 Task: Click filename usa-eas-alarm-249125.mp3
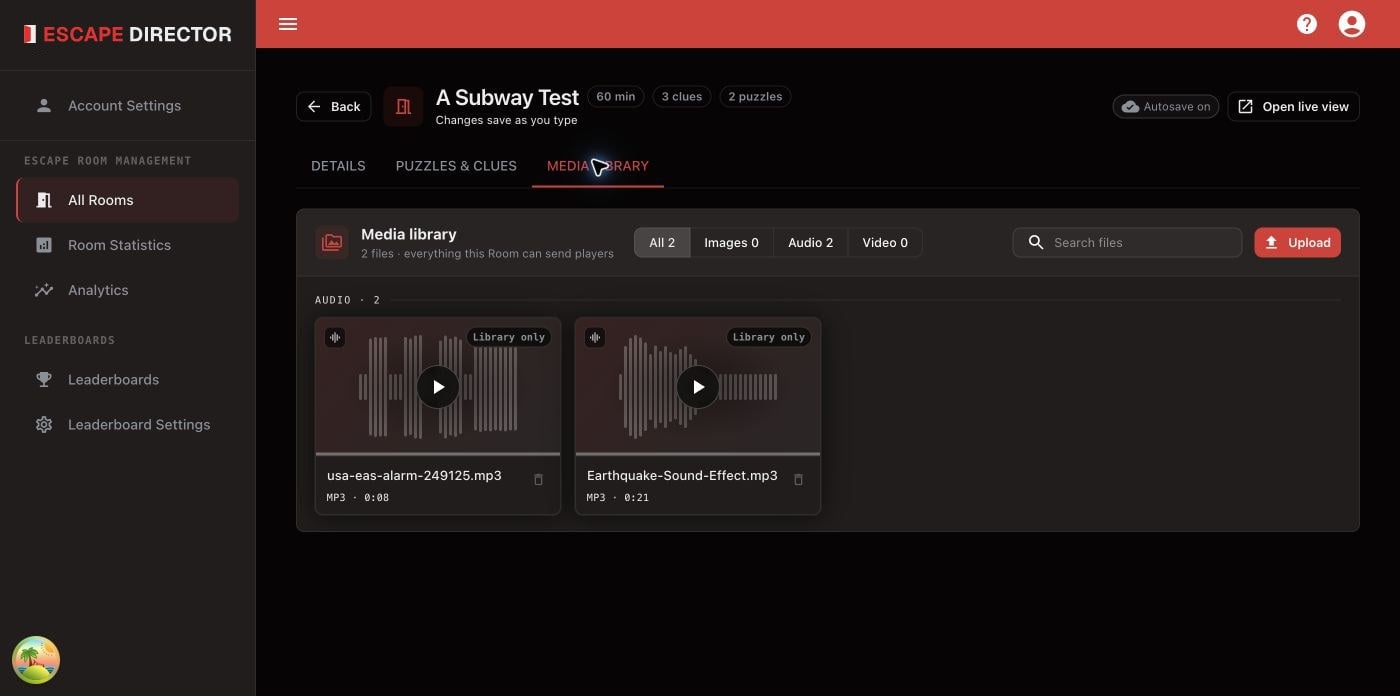414,475
